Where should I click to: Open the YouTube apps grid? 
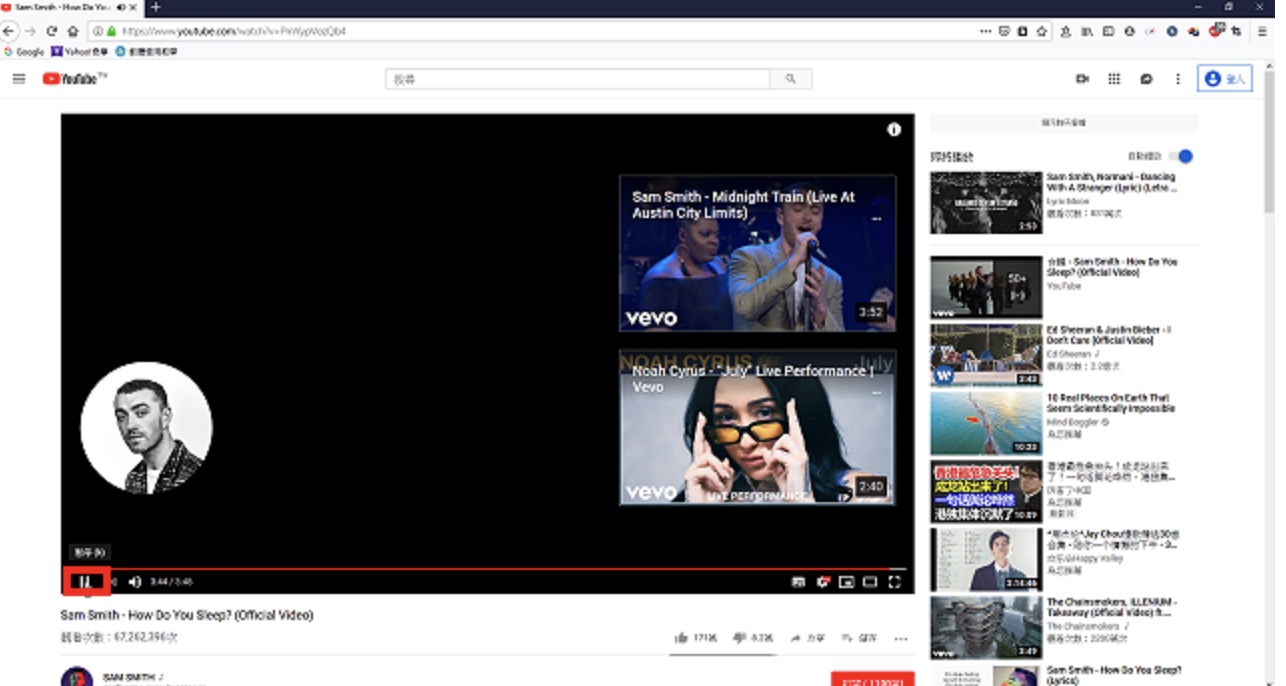(1114, 79)
